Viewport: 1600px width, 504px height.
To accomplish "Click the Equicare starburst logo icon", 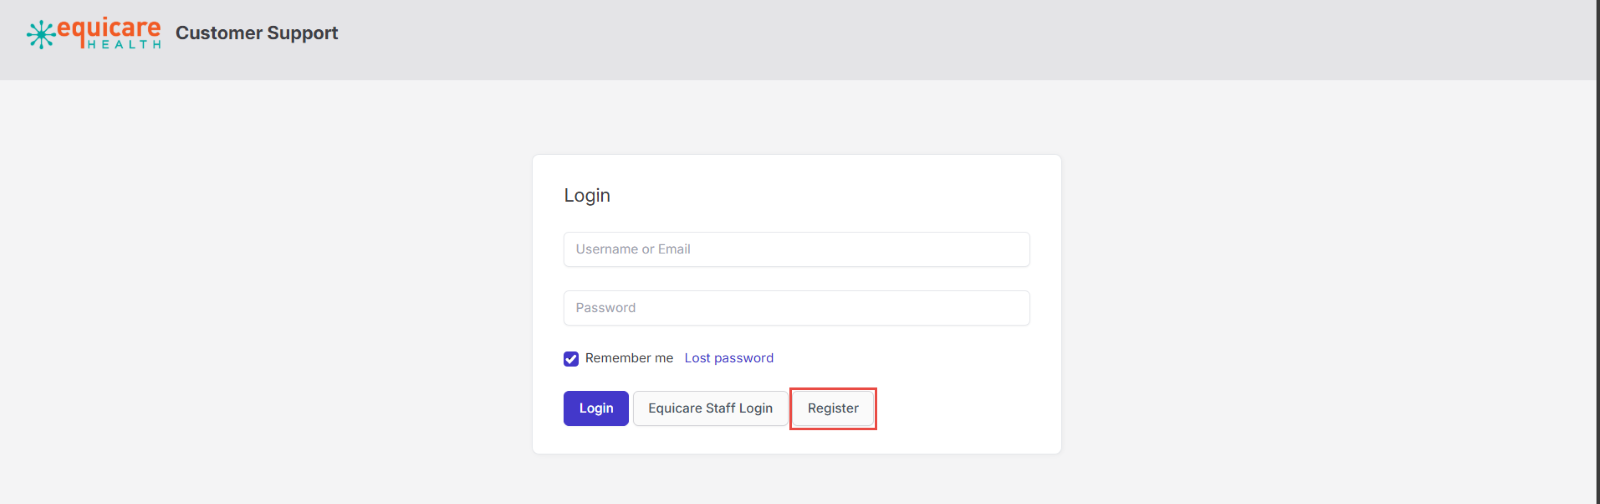I will (41, 34).
